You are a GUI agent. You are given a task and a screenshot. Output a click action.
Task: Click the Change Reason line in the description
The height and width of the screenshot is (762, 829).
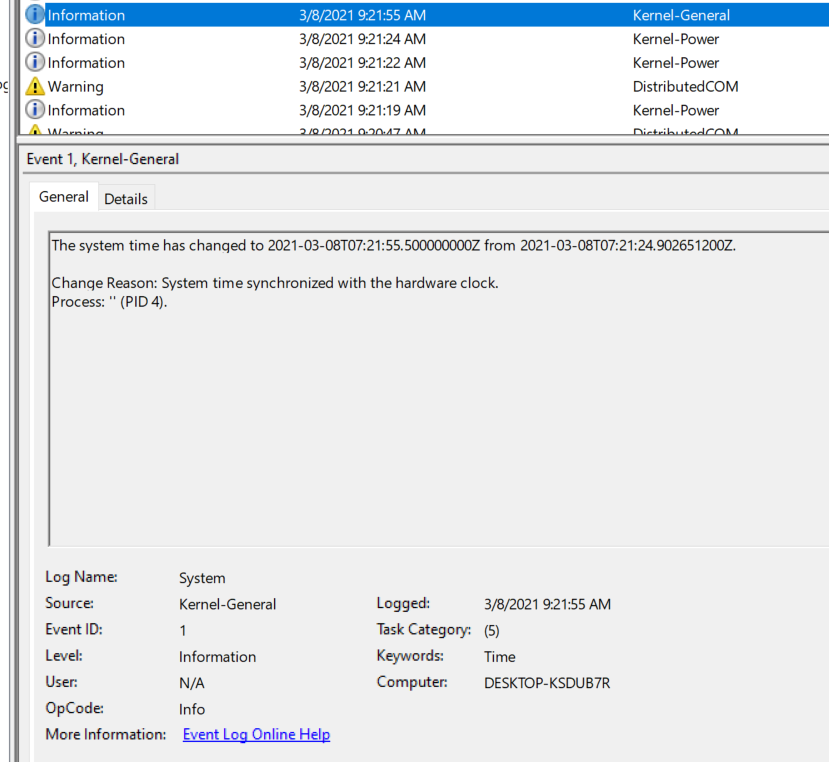[x=274, y=283]
